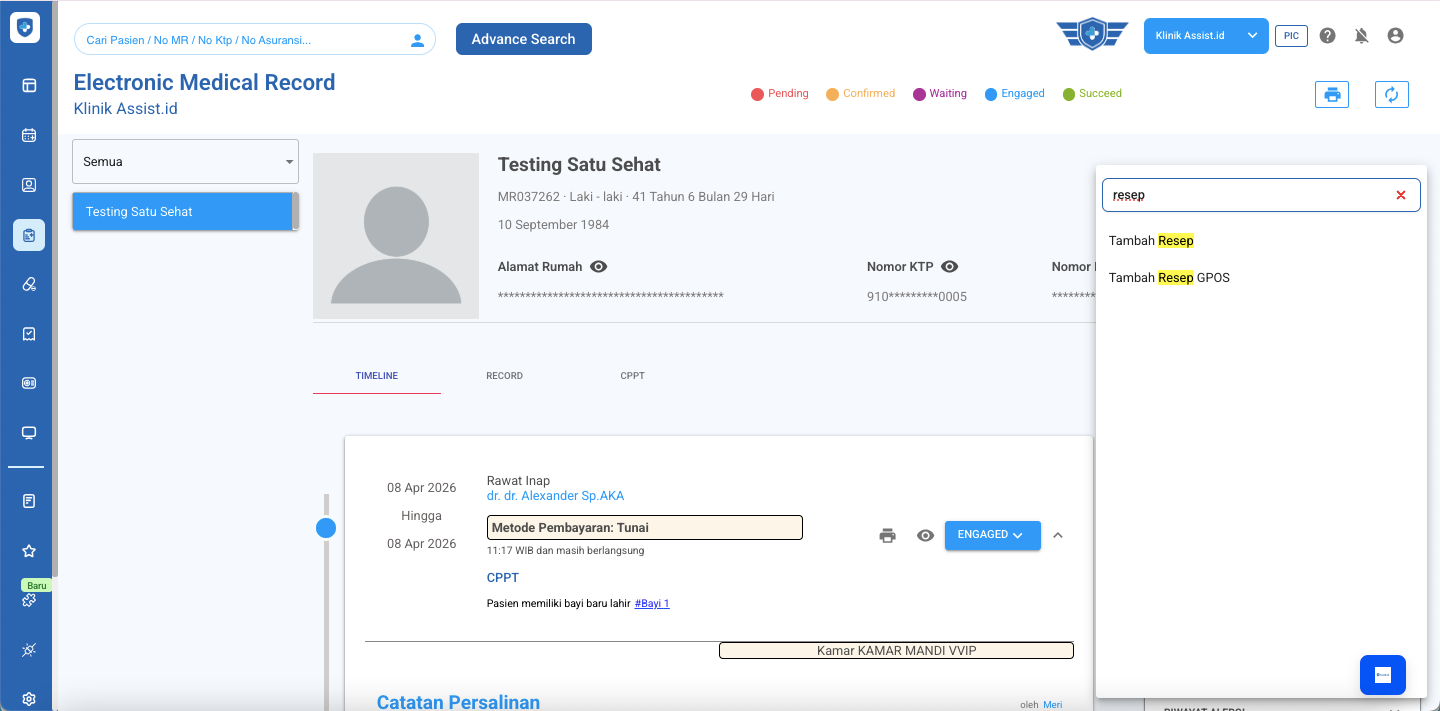Click the refresh icon button
This screenshot has height=711, width=1440.
(1391, 95)
